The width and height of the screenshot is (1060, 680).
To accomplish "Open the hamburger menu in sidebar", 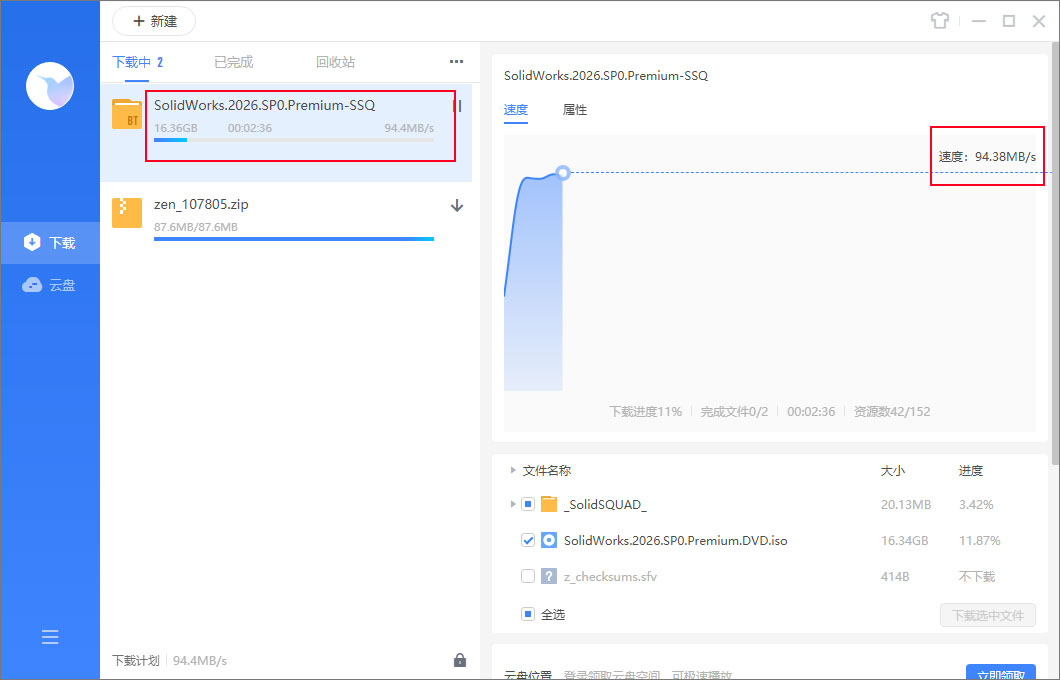I will 50,637.
